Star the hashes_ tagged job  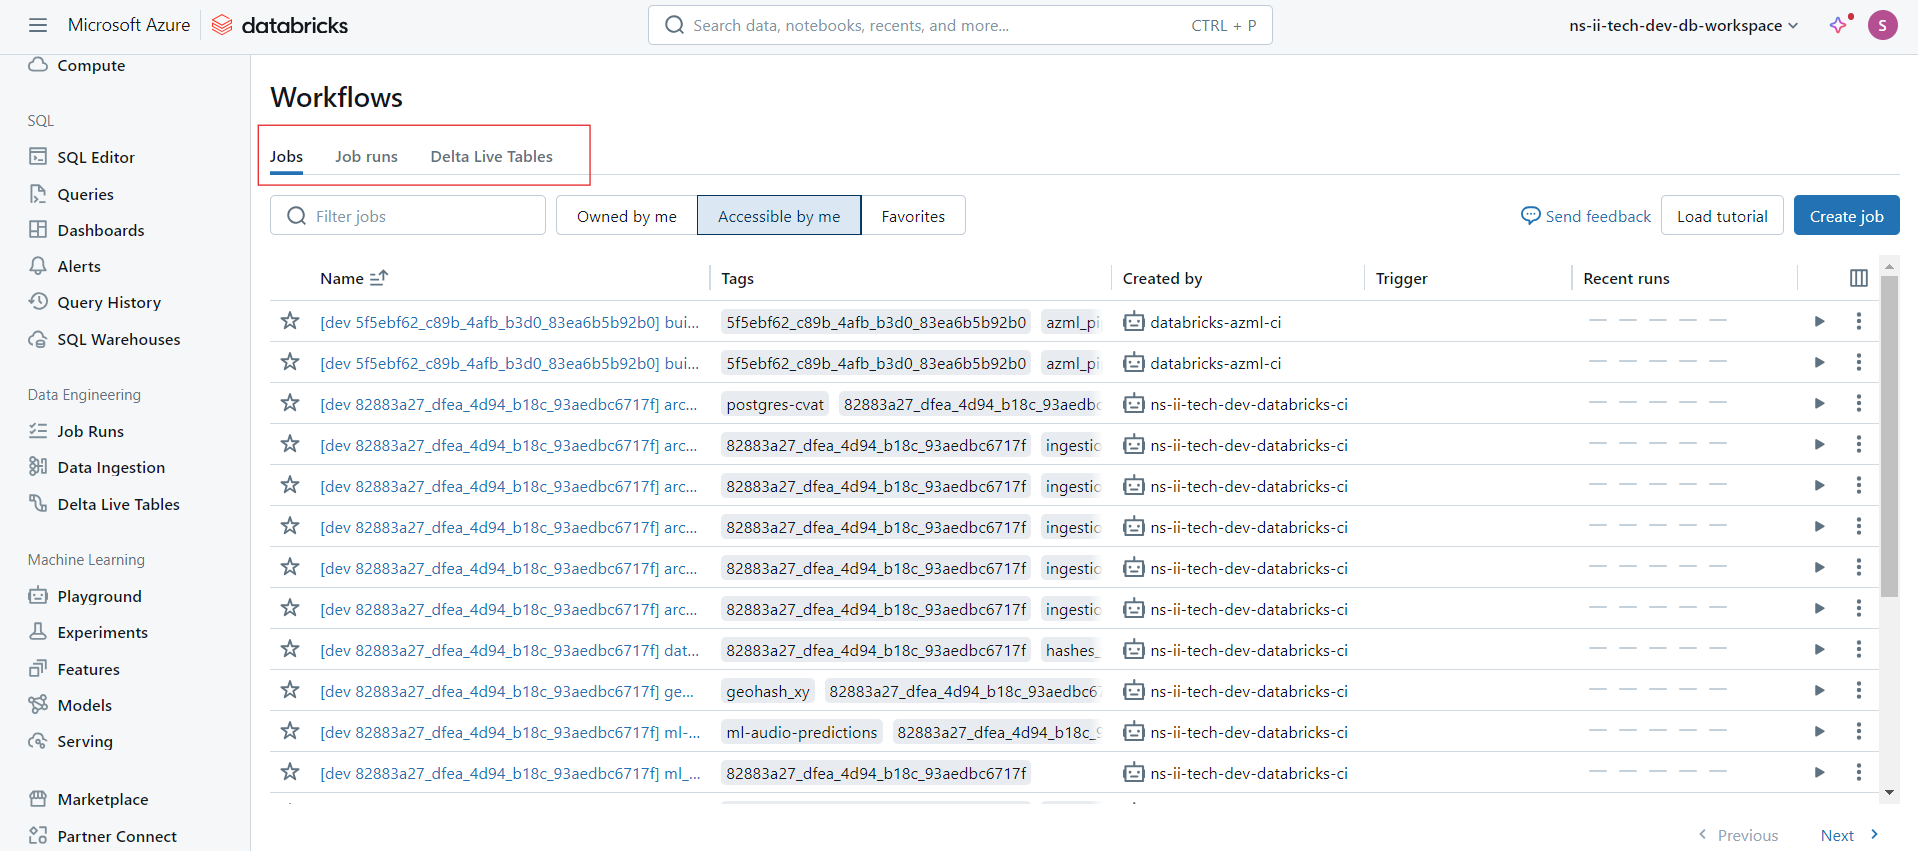click(x=290, y=648)
